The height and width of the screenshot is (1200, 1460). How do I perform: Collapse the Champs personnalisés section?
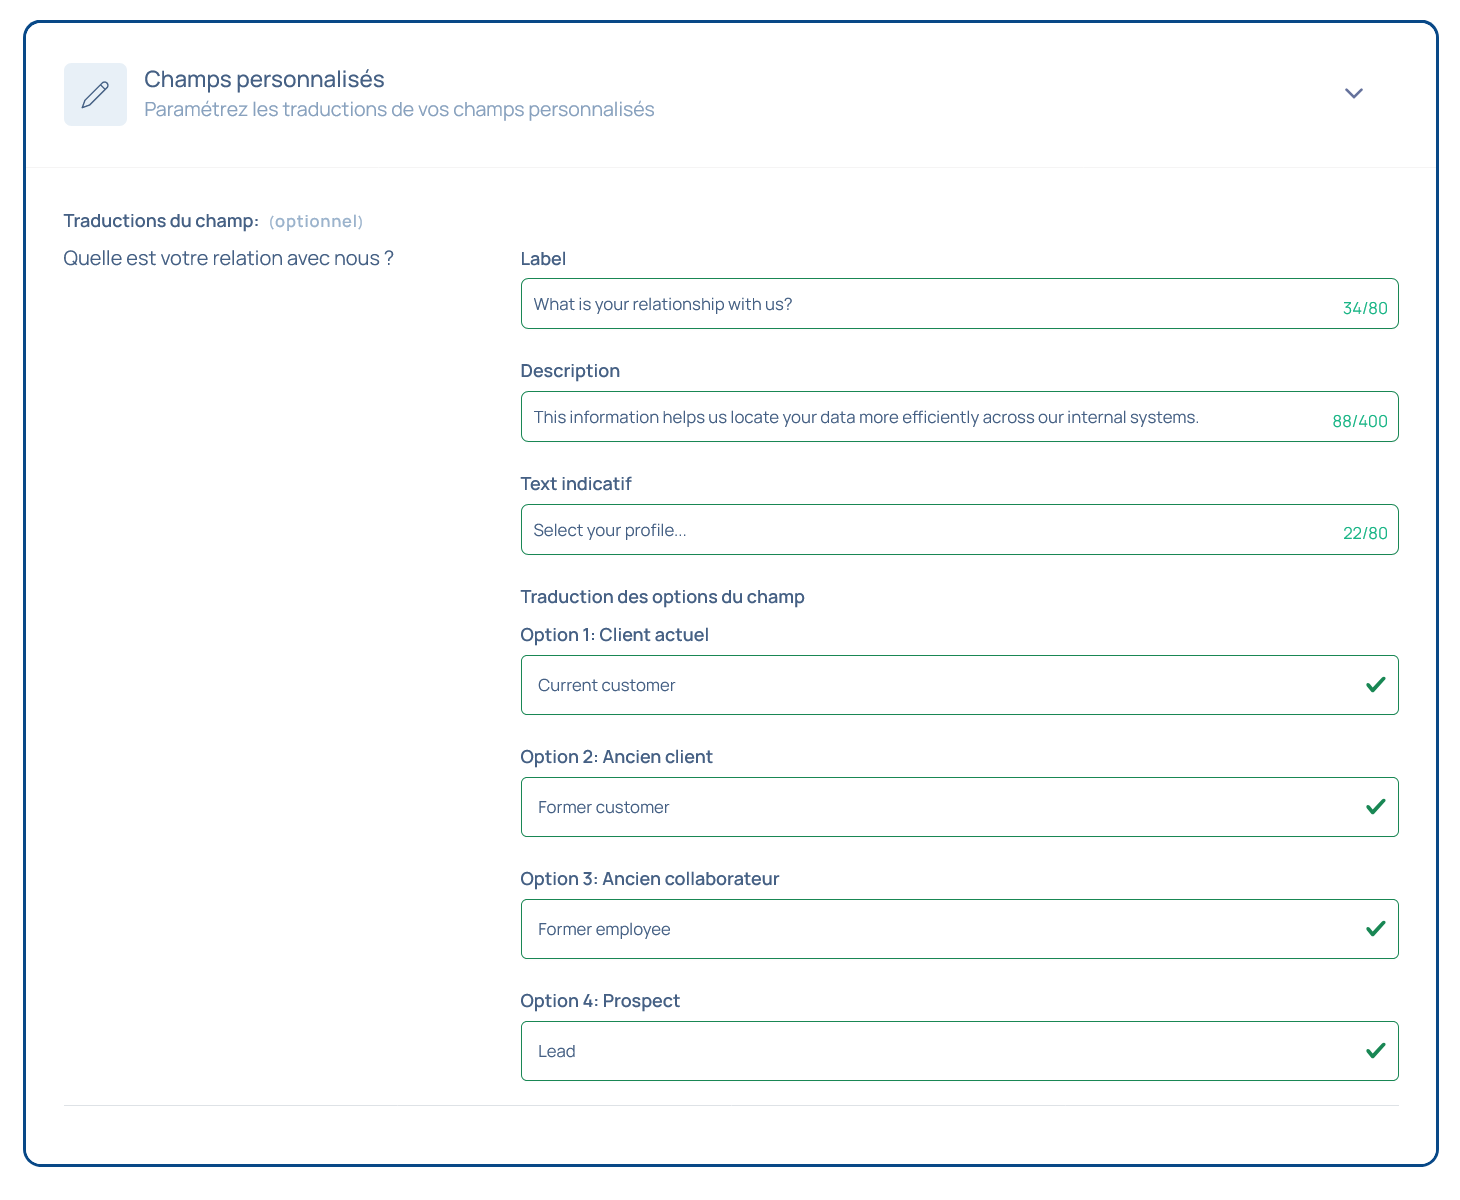tap(1353, 93)
